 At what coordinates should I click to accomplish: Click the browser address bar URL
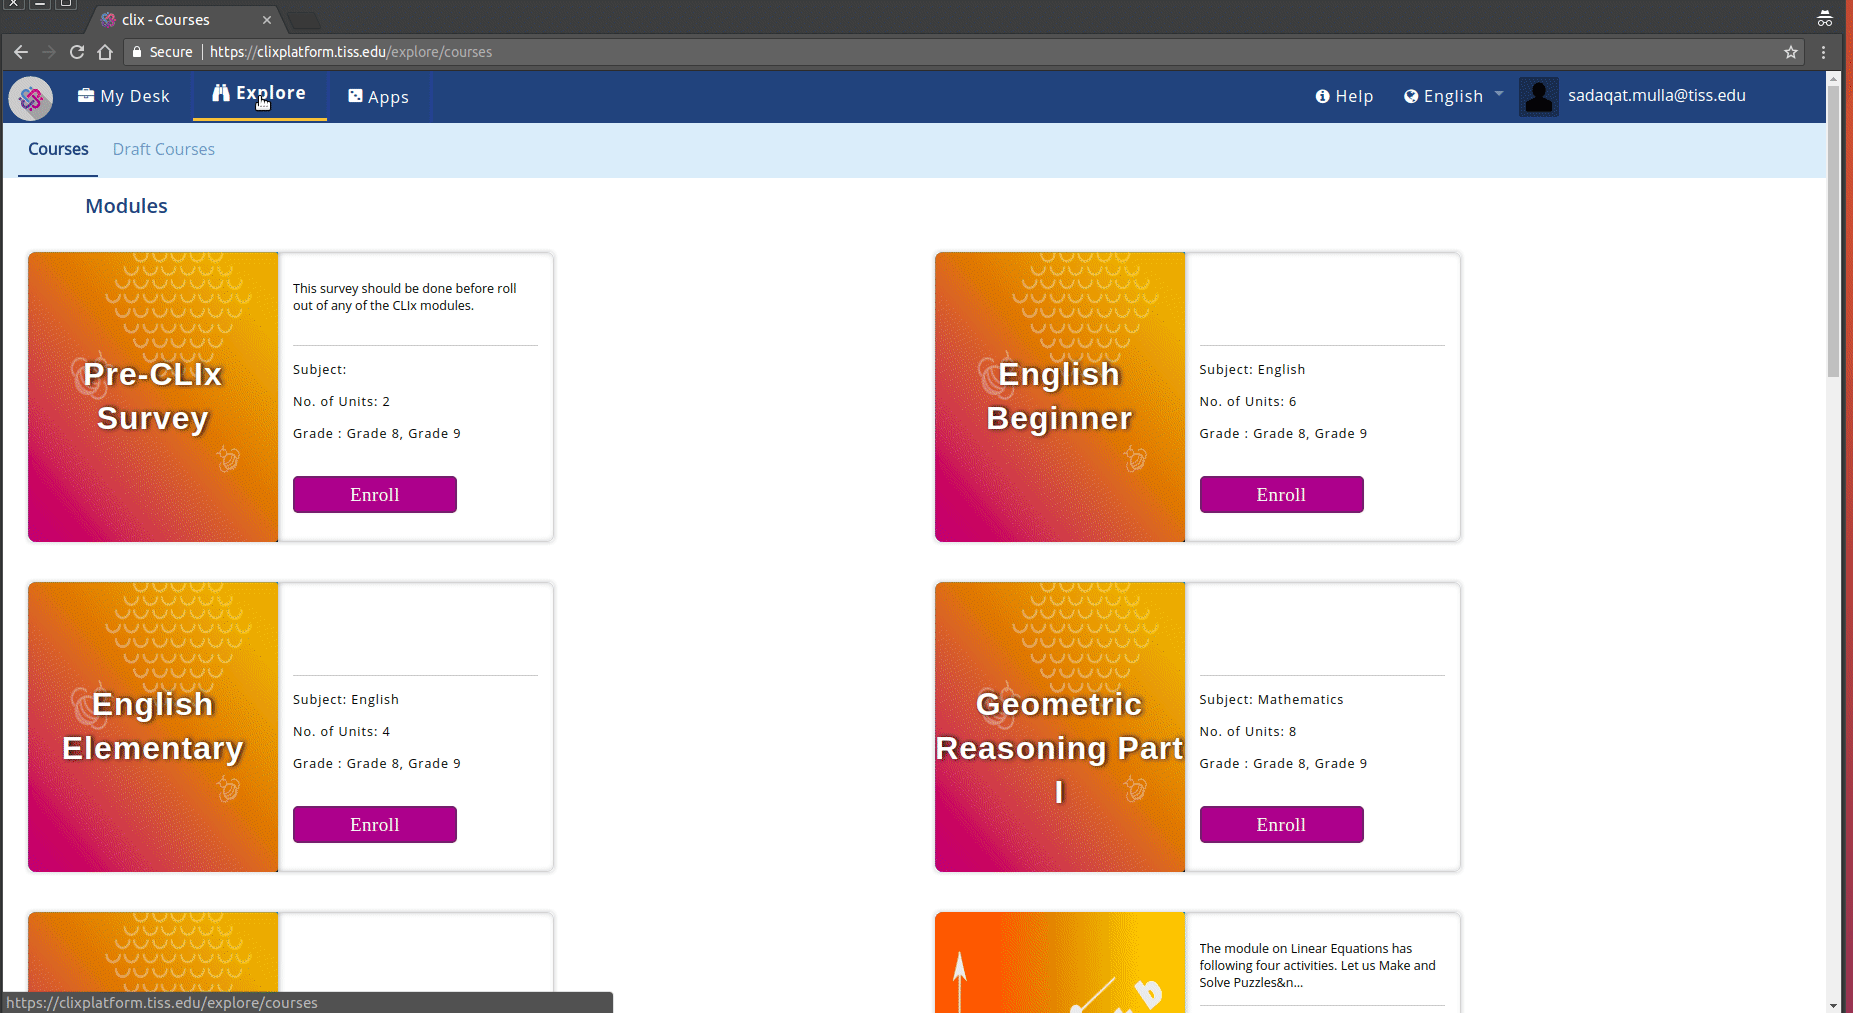(x=350, y=52)
